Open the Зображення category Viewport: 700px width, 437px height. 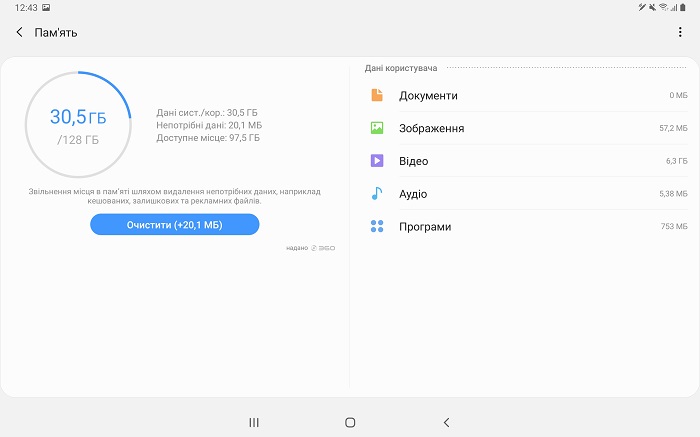[529, 128]
